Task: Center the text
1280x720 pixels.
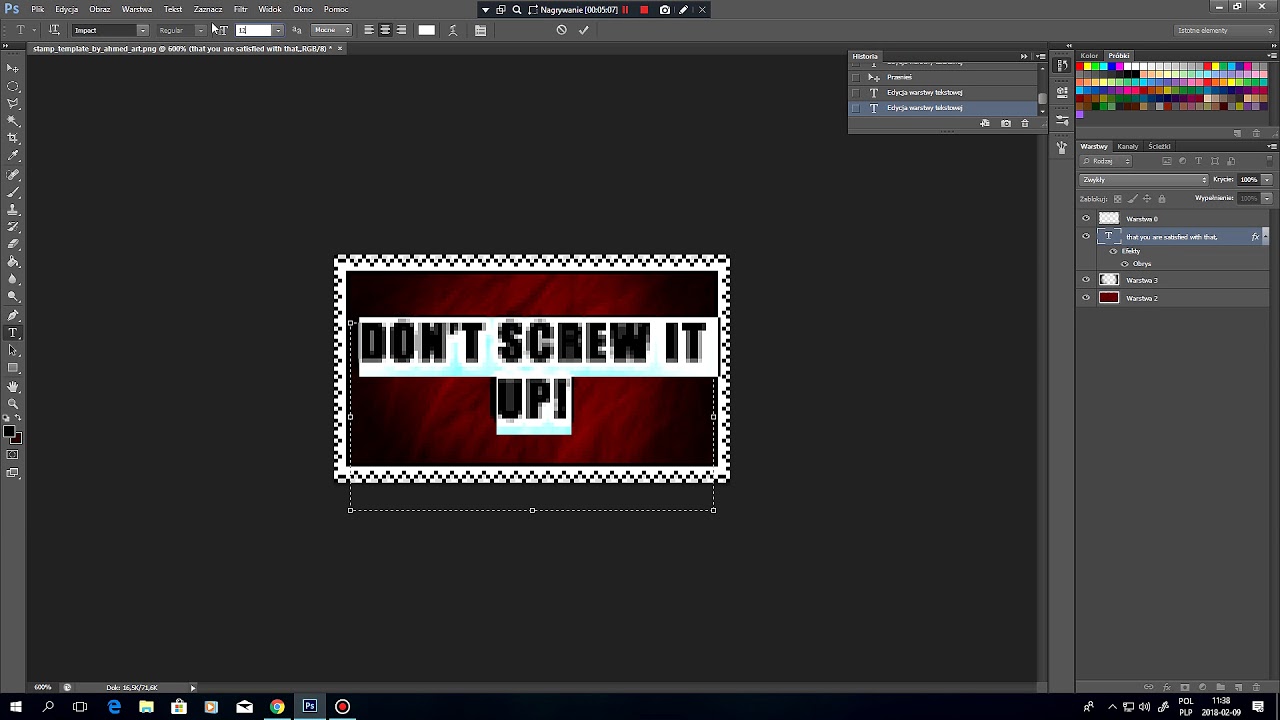Action: coord(385,30)
